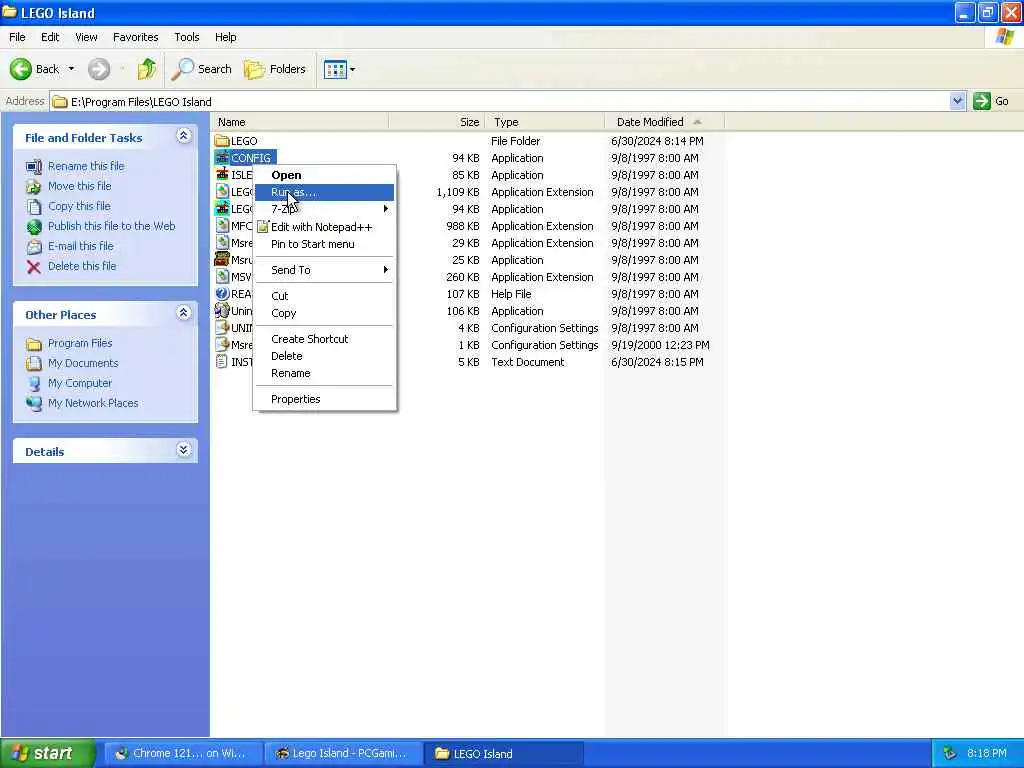Viewport: 1024px width, 768px height.
Task: Open the View menu
Action: click(86, 37)
